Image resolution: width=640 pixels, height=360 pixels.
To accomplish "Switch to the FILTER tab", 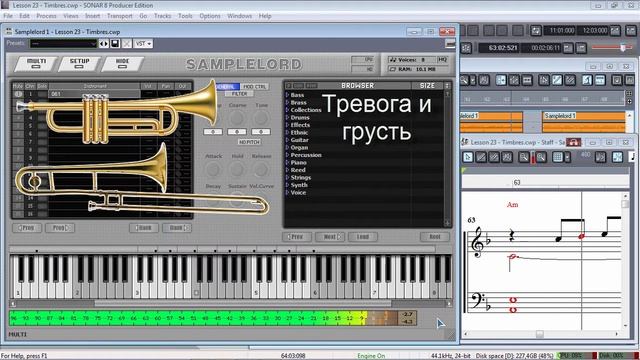I will point(239,94).
